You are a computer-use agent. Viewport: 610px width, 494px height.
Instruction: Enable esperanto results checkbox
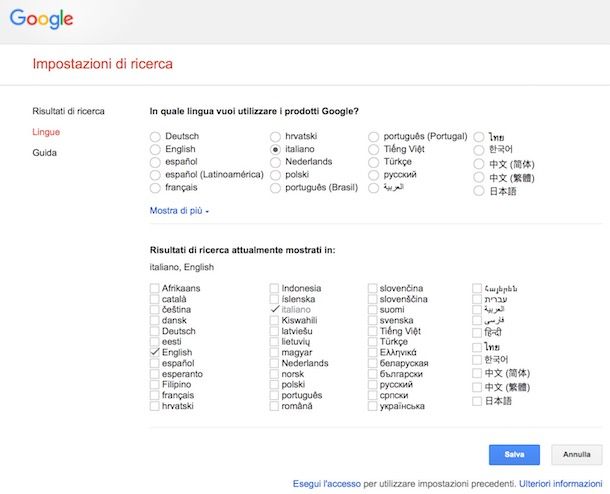154,374
